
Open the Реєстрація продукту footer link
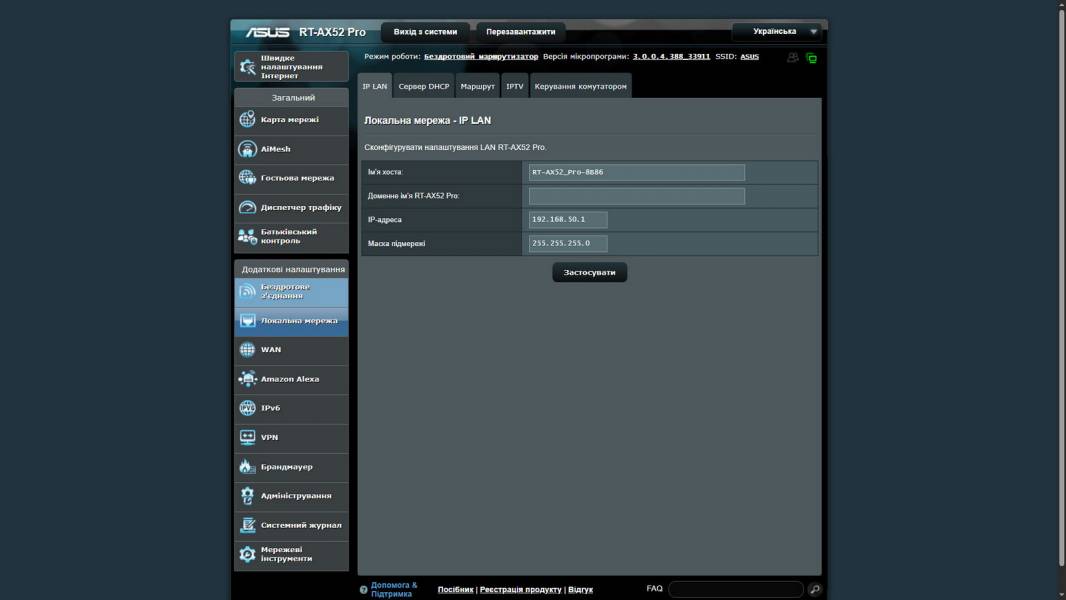[x=520, y=590]
